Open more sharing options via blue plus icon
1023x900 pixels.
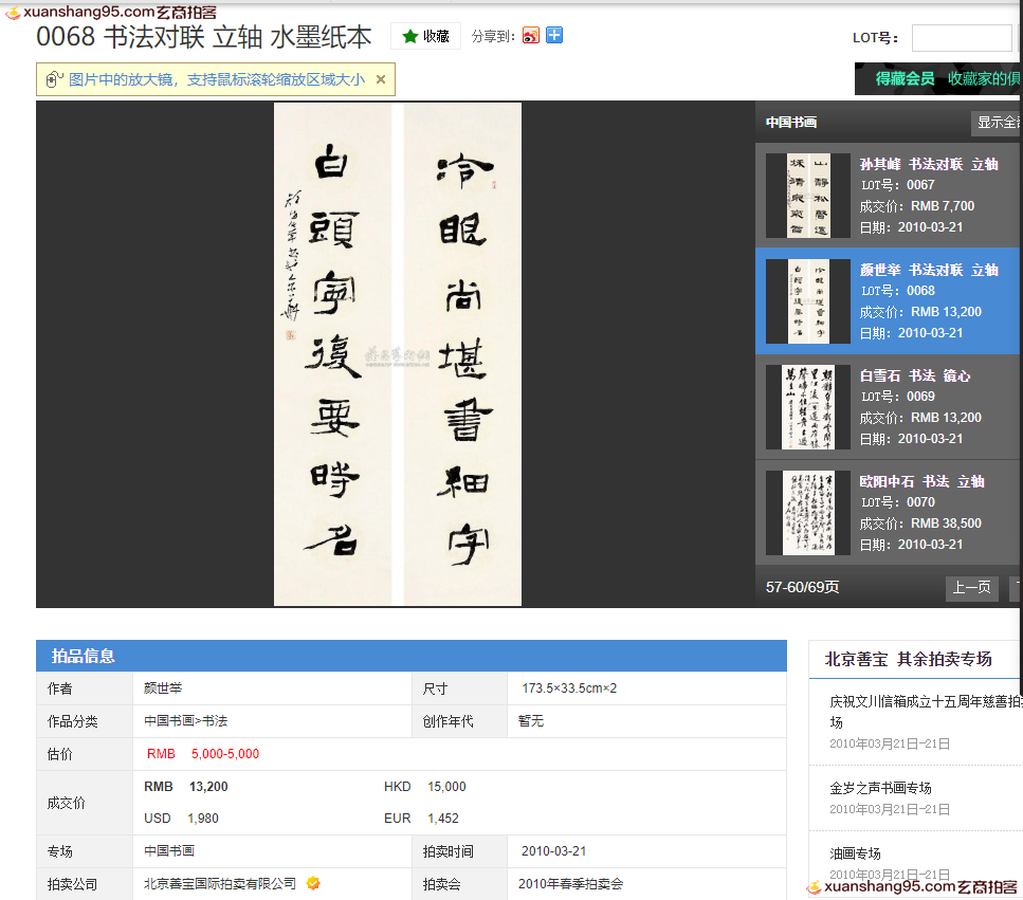click(554, 34)
